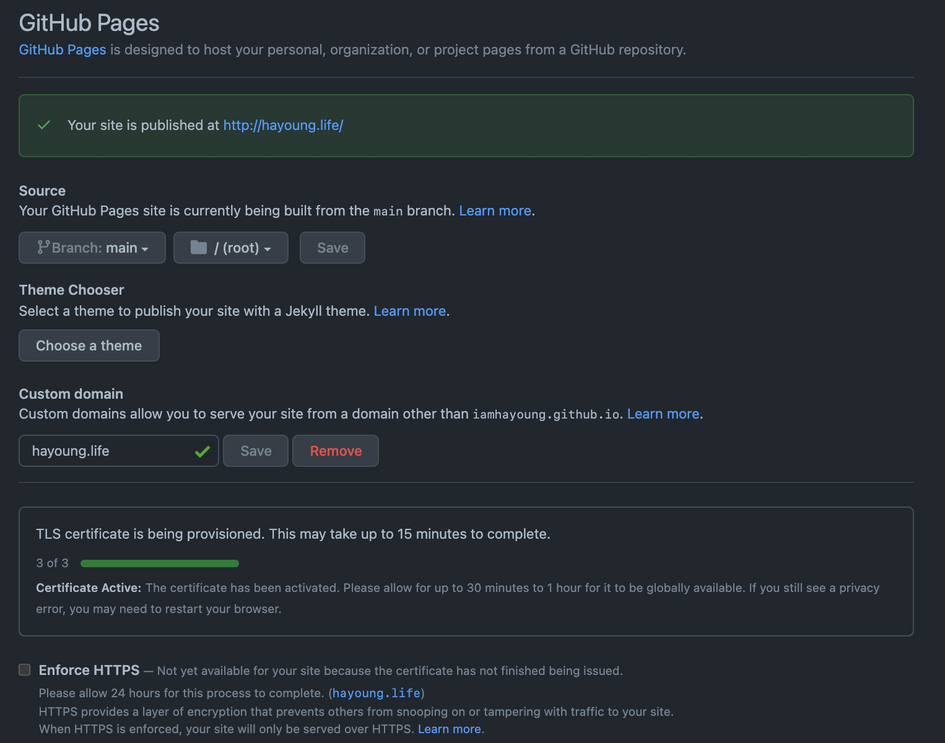Enable the Enforce HTTPS checkbox
The height and width of the screenshot is (743, 945).
[x=24, y=669]
